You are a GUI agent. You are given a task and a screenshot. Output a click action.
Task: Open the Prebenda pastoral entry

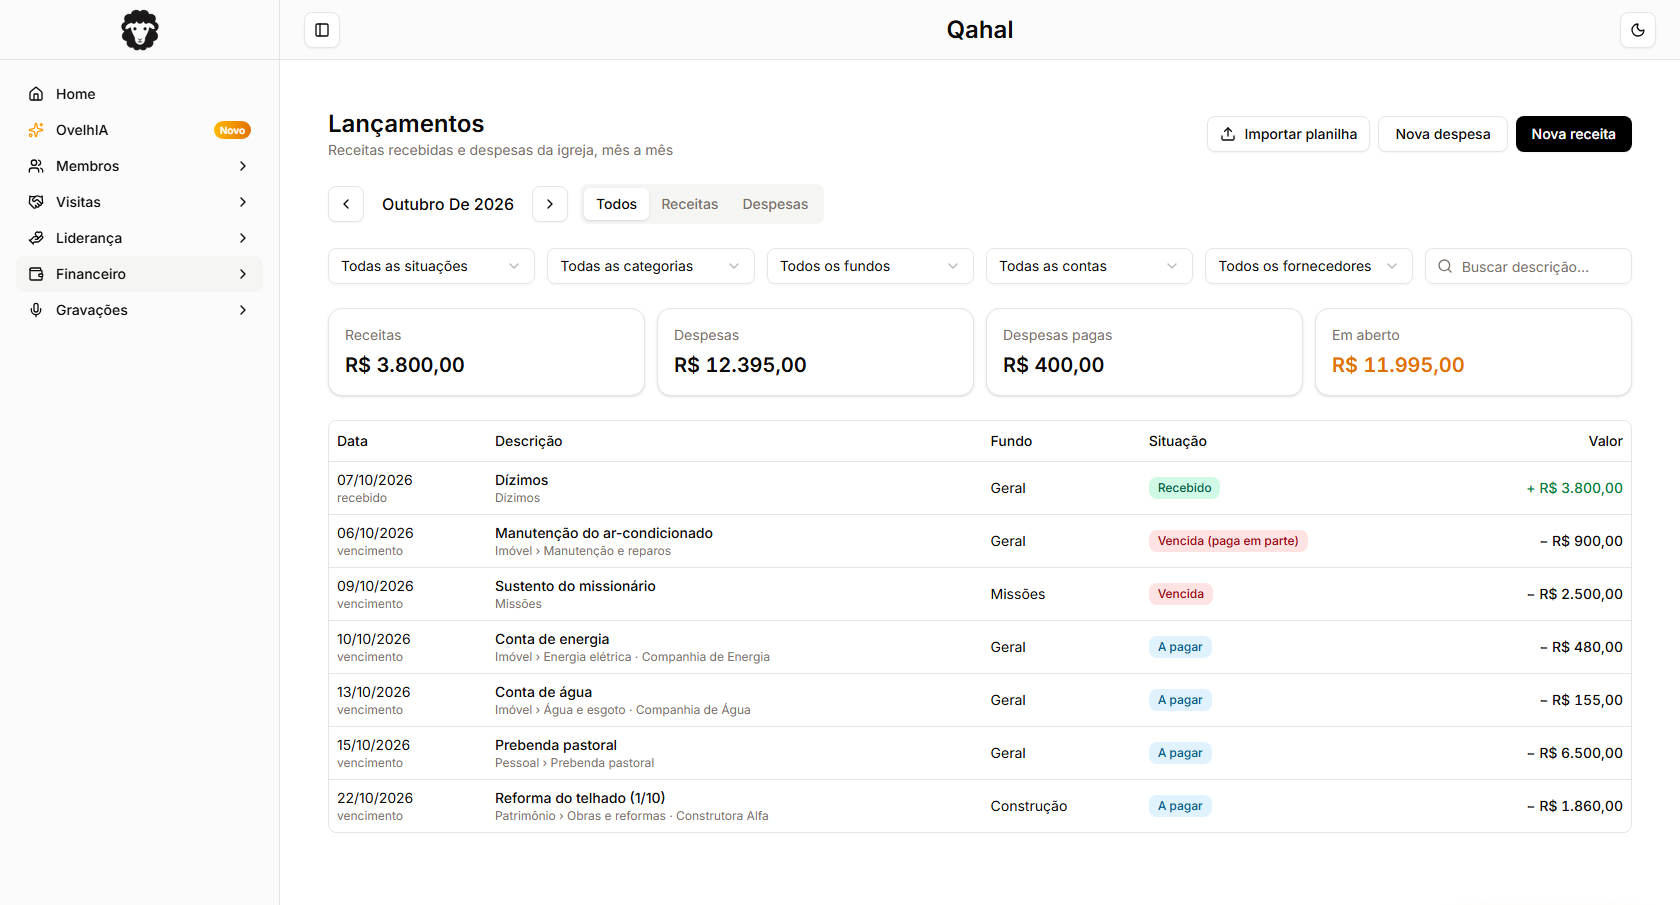980,753
